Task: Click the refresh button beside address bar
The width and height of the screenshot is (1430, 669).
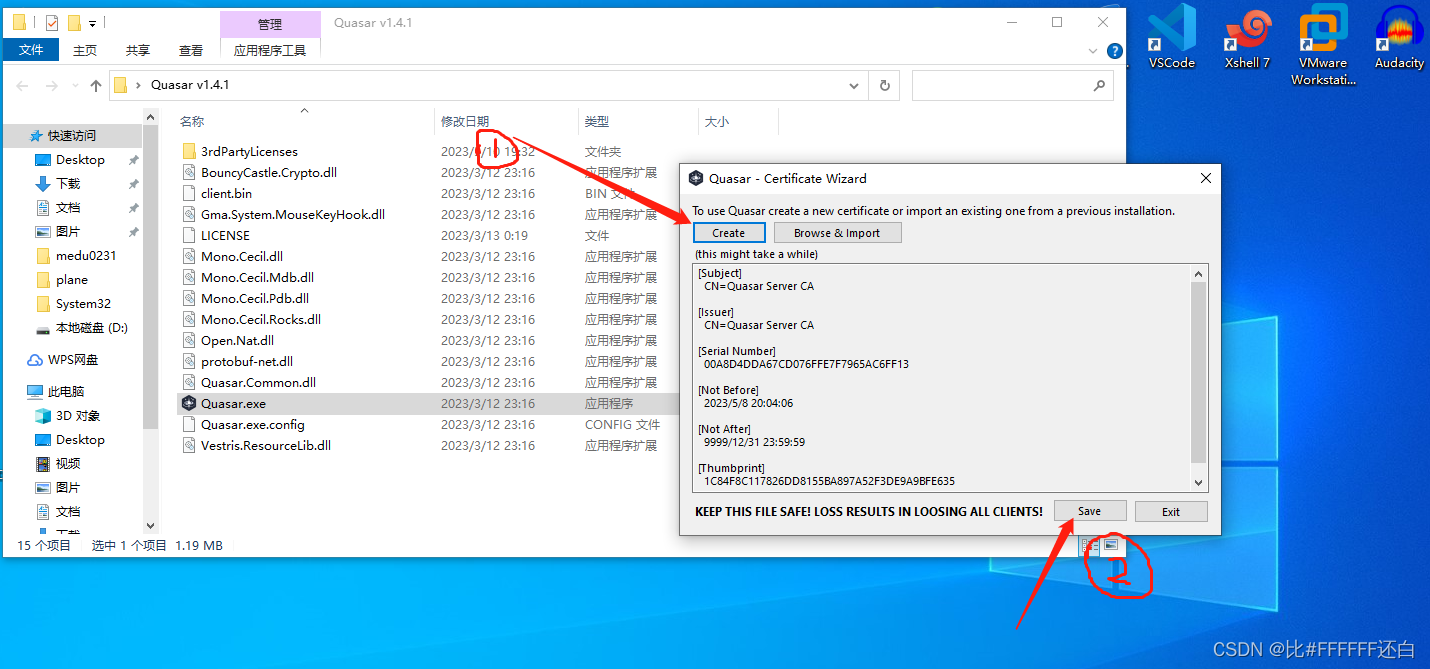Action: coord(884,85)
